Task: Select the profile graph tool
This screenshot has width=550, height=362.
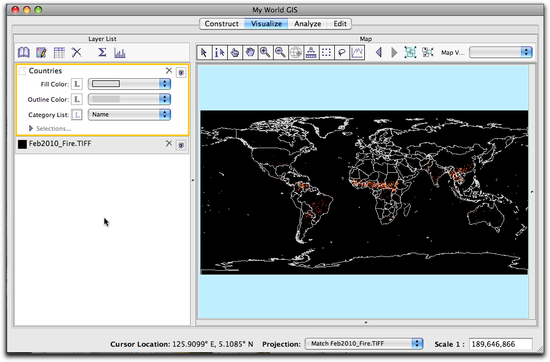Action: (357, 53)
